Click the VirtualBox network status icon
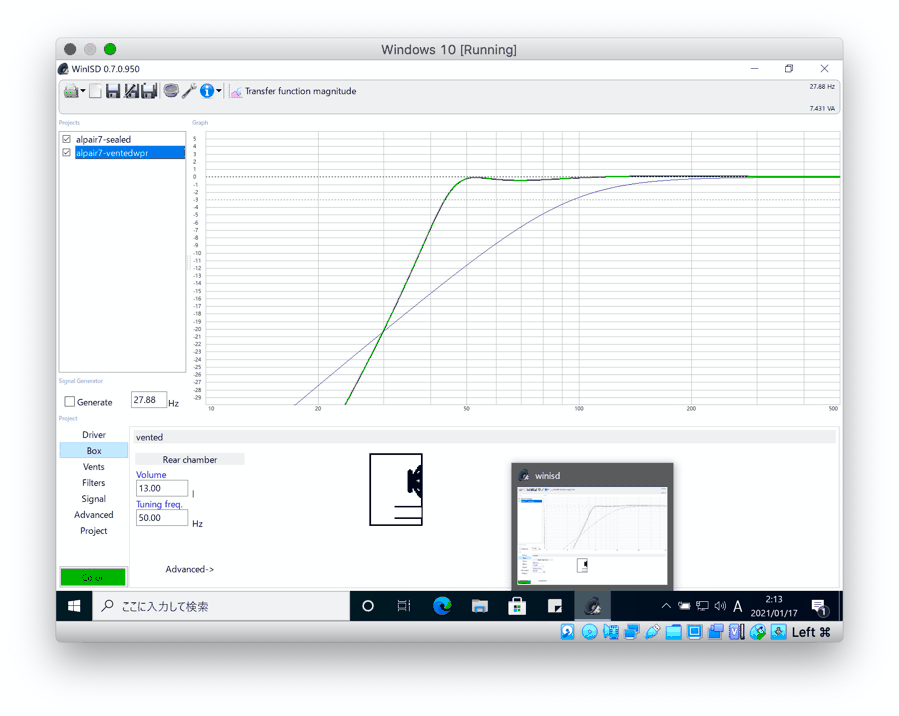The image size is (899, 716). click(x=631, y=632)
